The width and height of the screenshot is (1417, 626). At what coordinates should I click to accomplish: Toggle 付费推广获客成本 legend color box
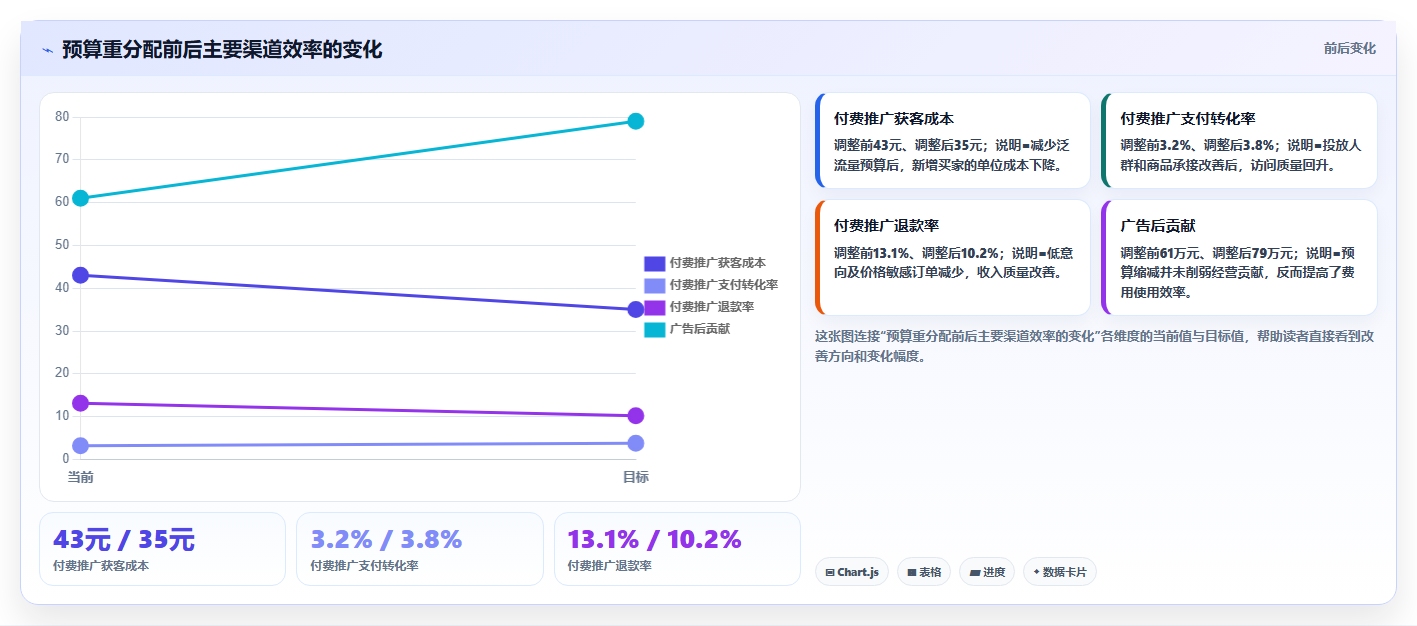654,263
